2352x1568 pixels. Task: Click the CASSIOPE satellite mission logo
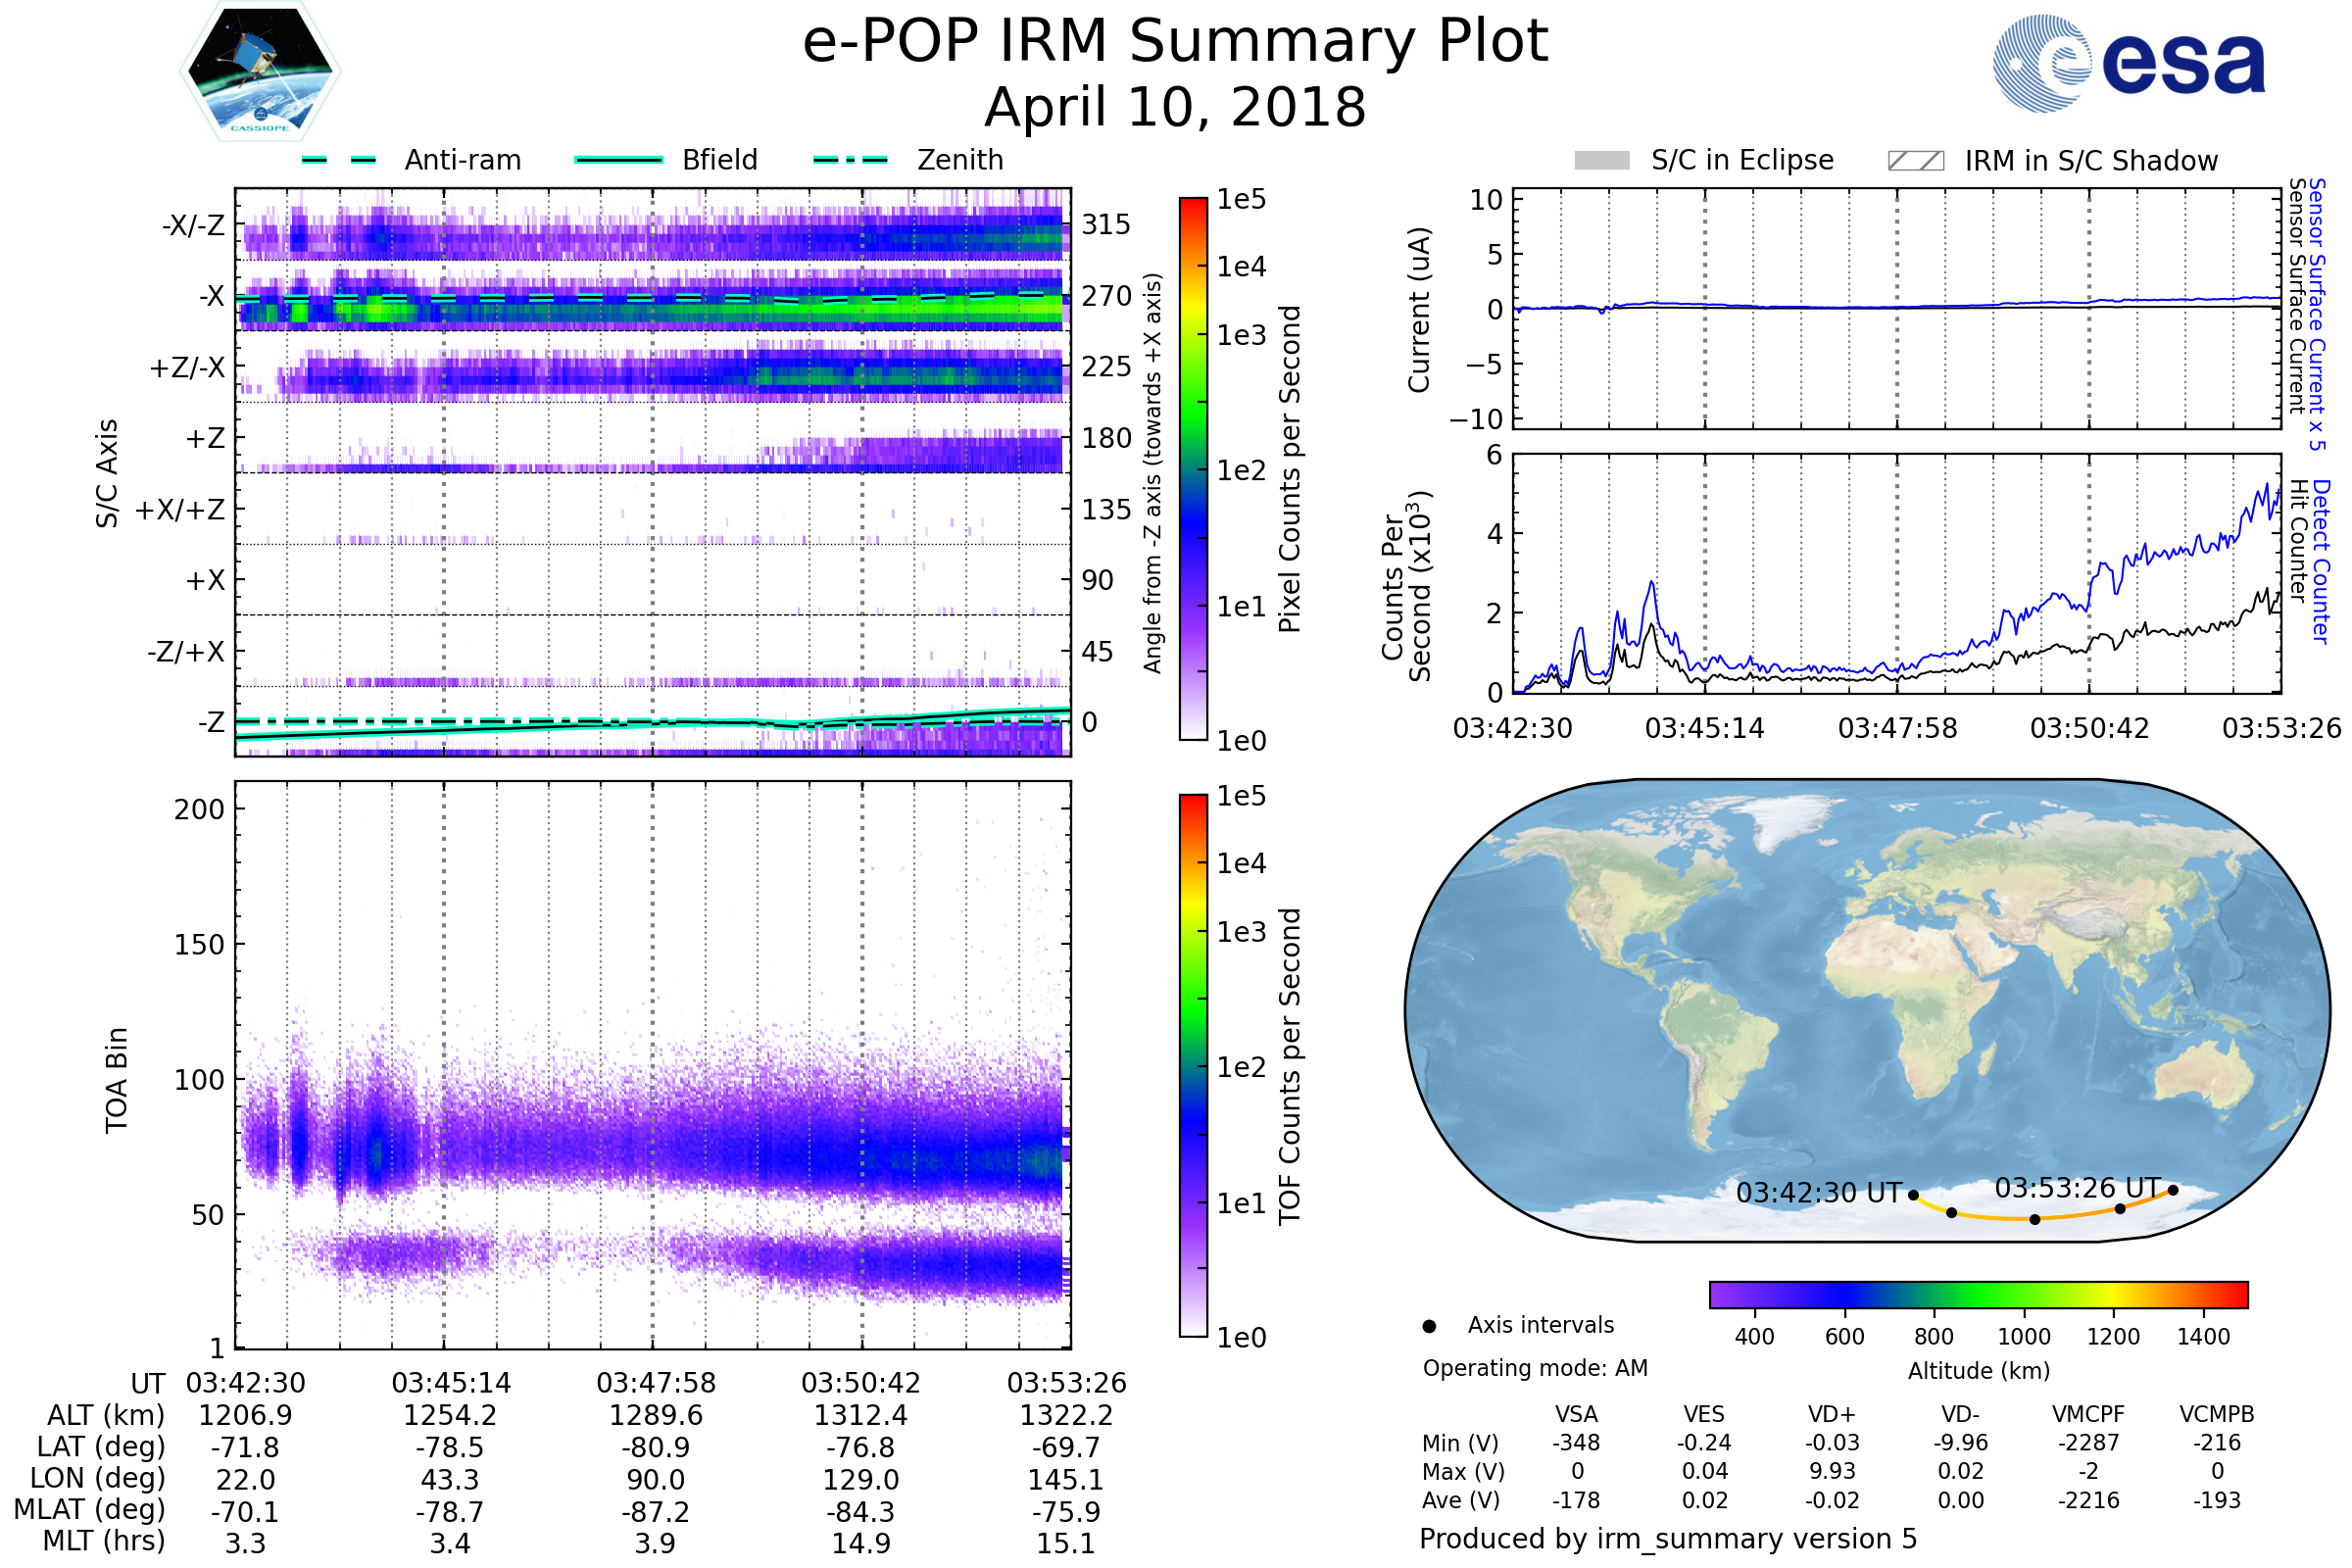point(259,72)
